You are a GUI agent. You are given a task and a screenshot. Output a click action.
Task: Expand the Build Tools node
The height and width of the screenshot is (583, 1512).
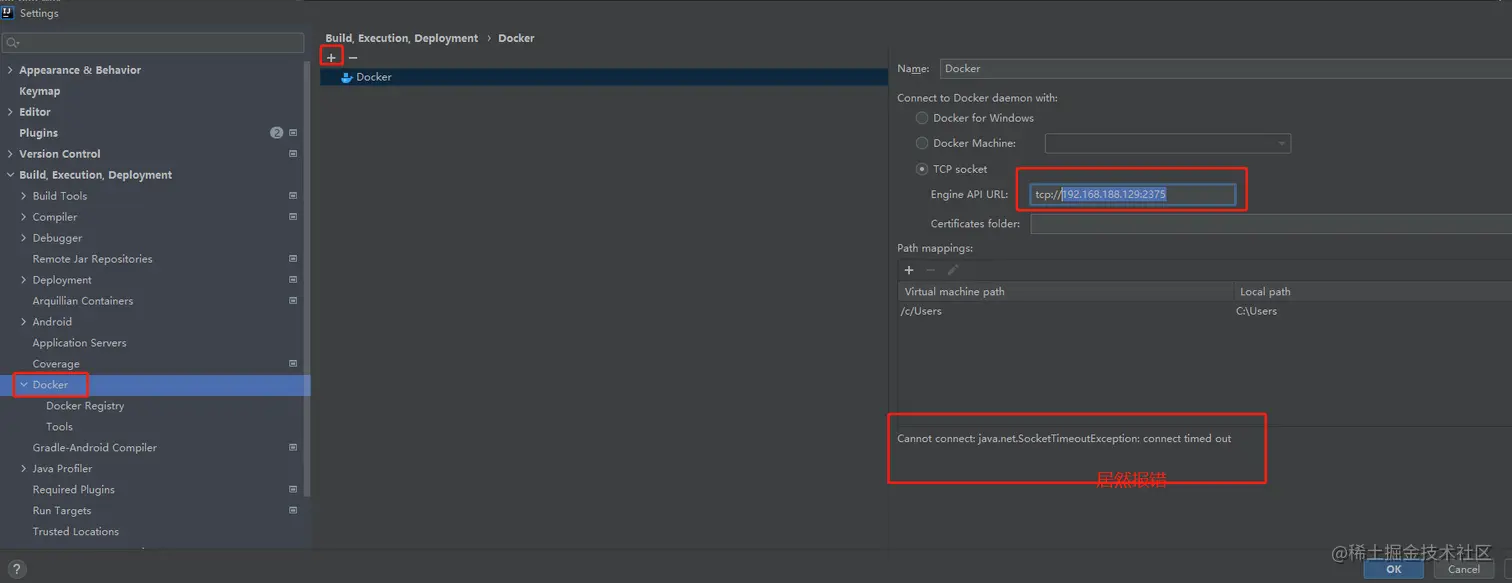[x=24, y=196]
